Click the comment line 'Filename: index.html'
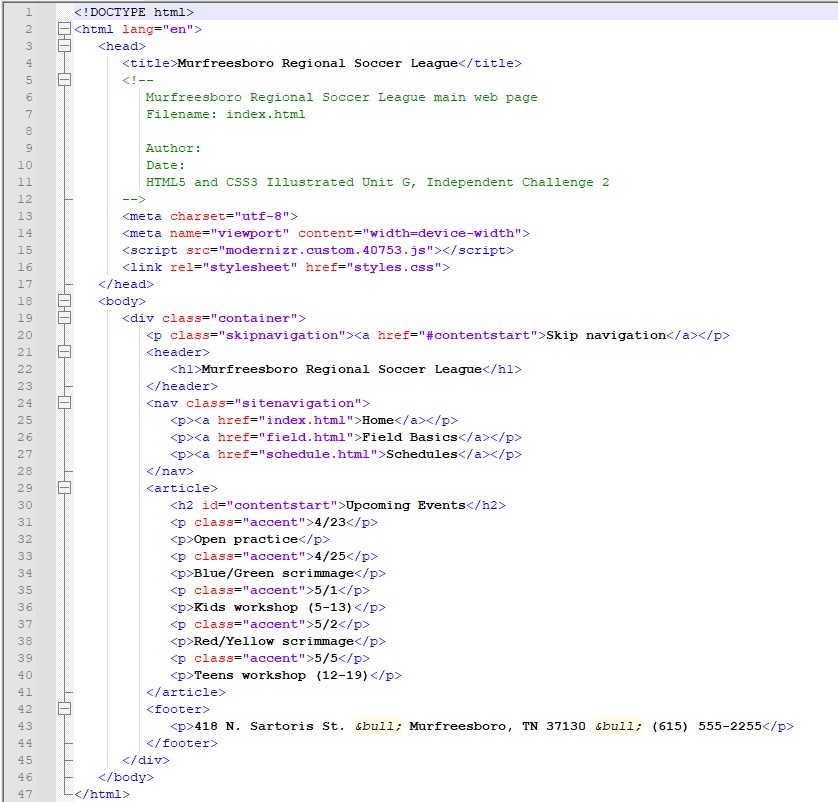 [226, 114]
